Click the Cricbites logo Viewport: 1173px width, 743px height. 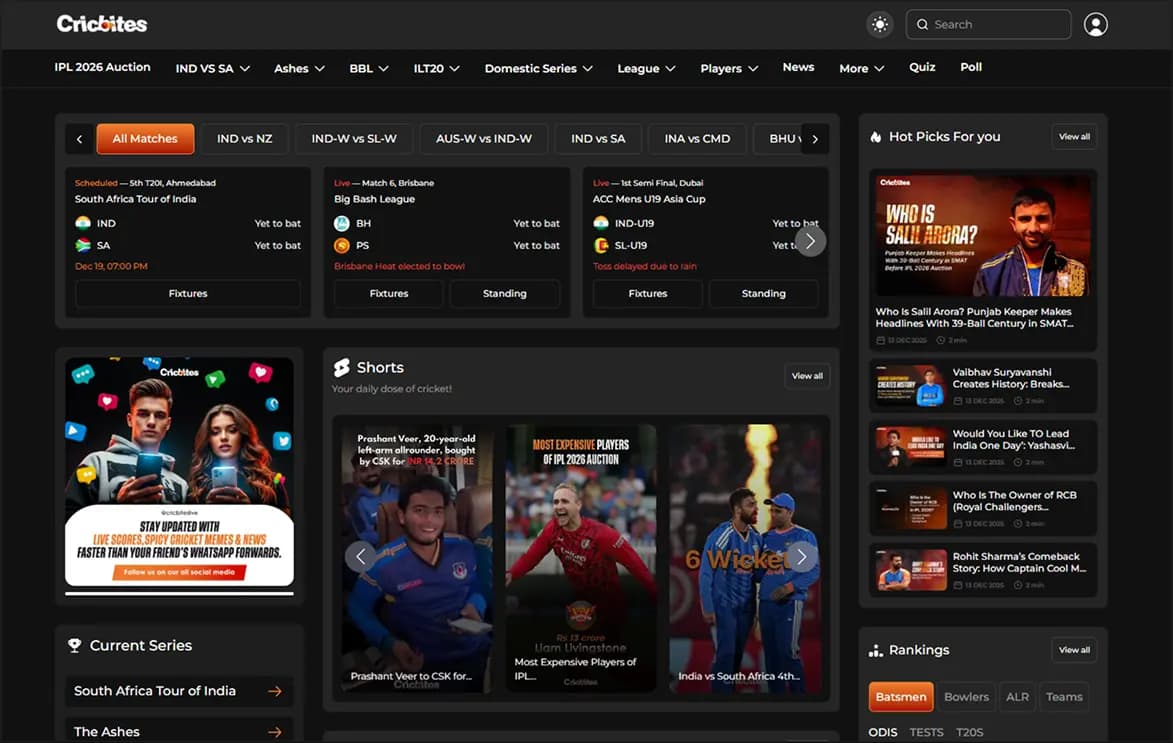point(102,24)
